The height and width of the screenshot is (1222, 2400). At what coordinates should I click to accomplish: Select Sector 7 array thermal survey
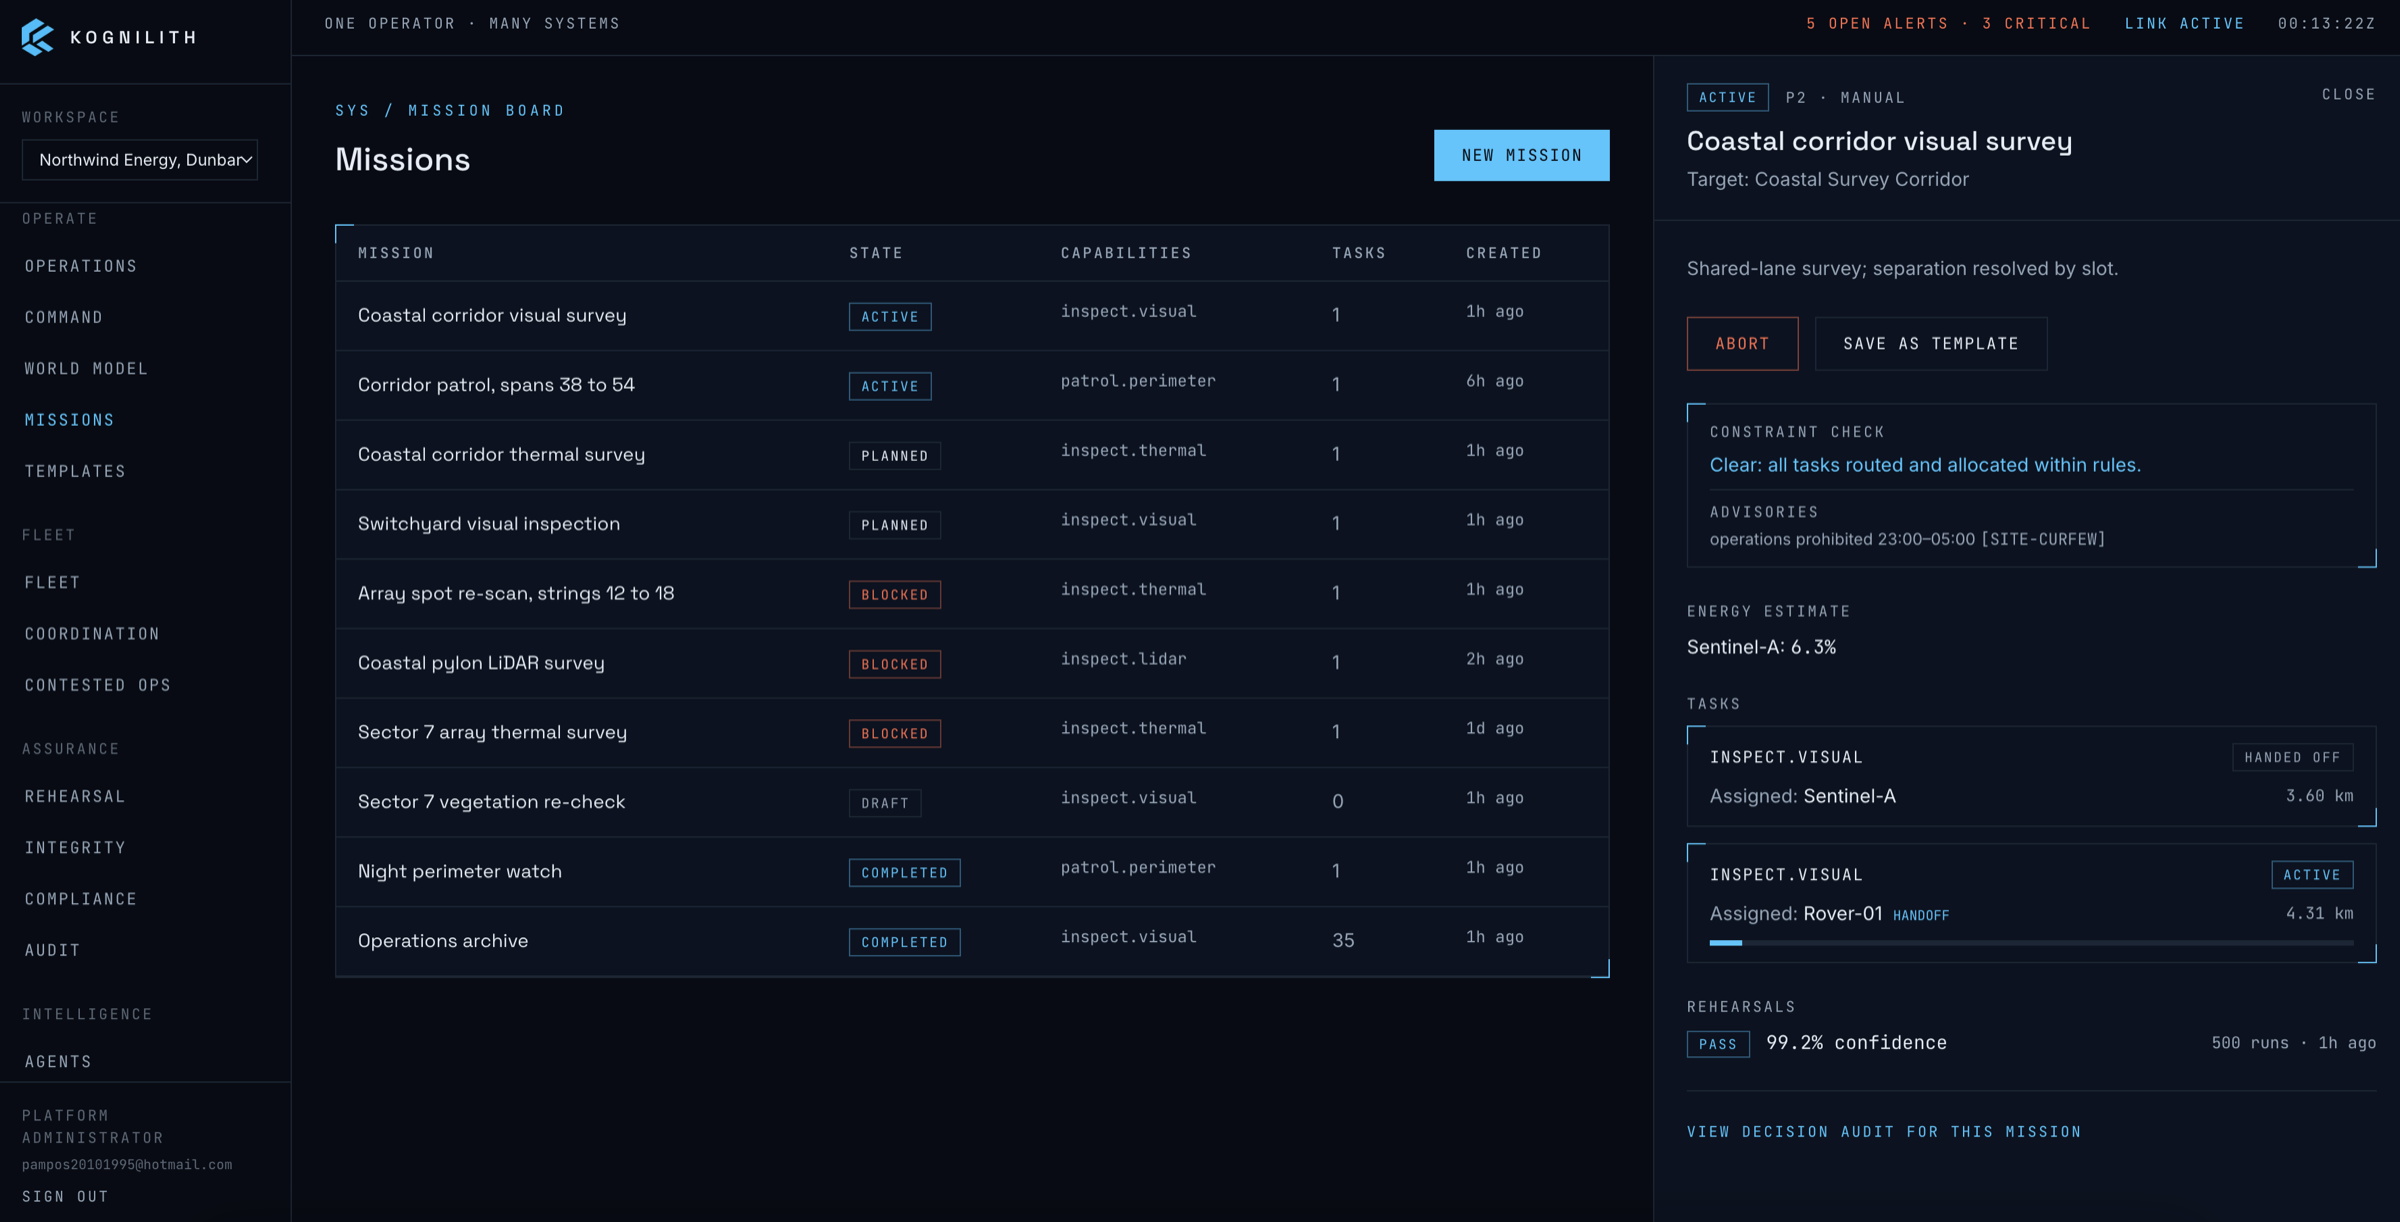point(972,732)
